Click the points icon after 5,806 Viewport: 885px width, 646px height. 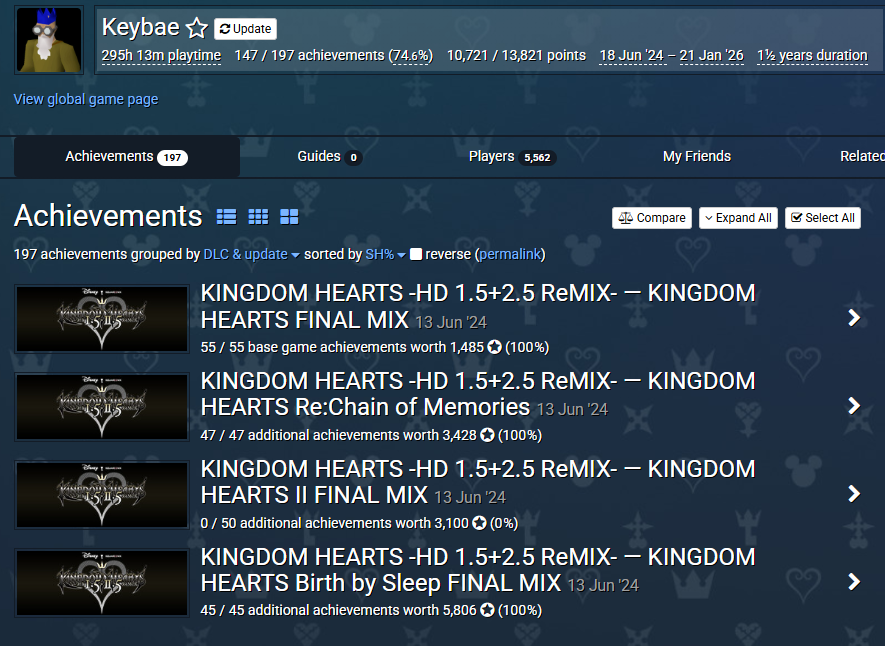point(487,610)
